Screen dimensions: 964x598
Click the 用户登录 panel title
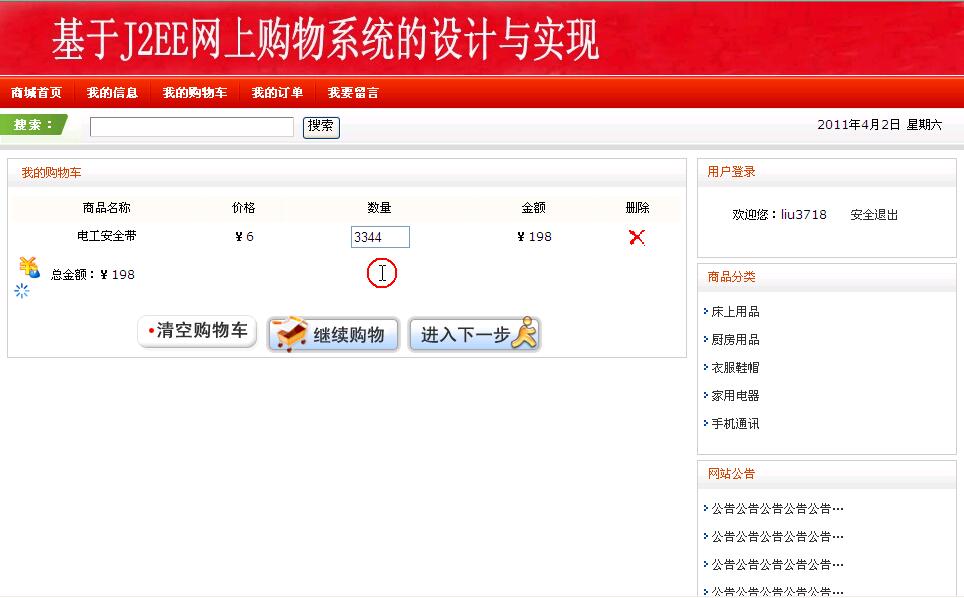(731, 171)
